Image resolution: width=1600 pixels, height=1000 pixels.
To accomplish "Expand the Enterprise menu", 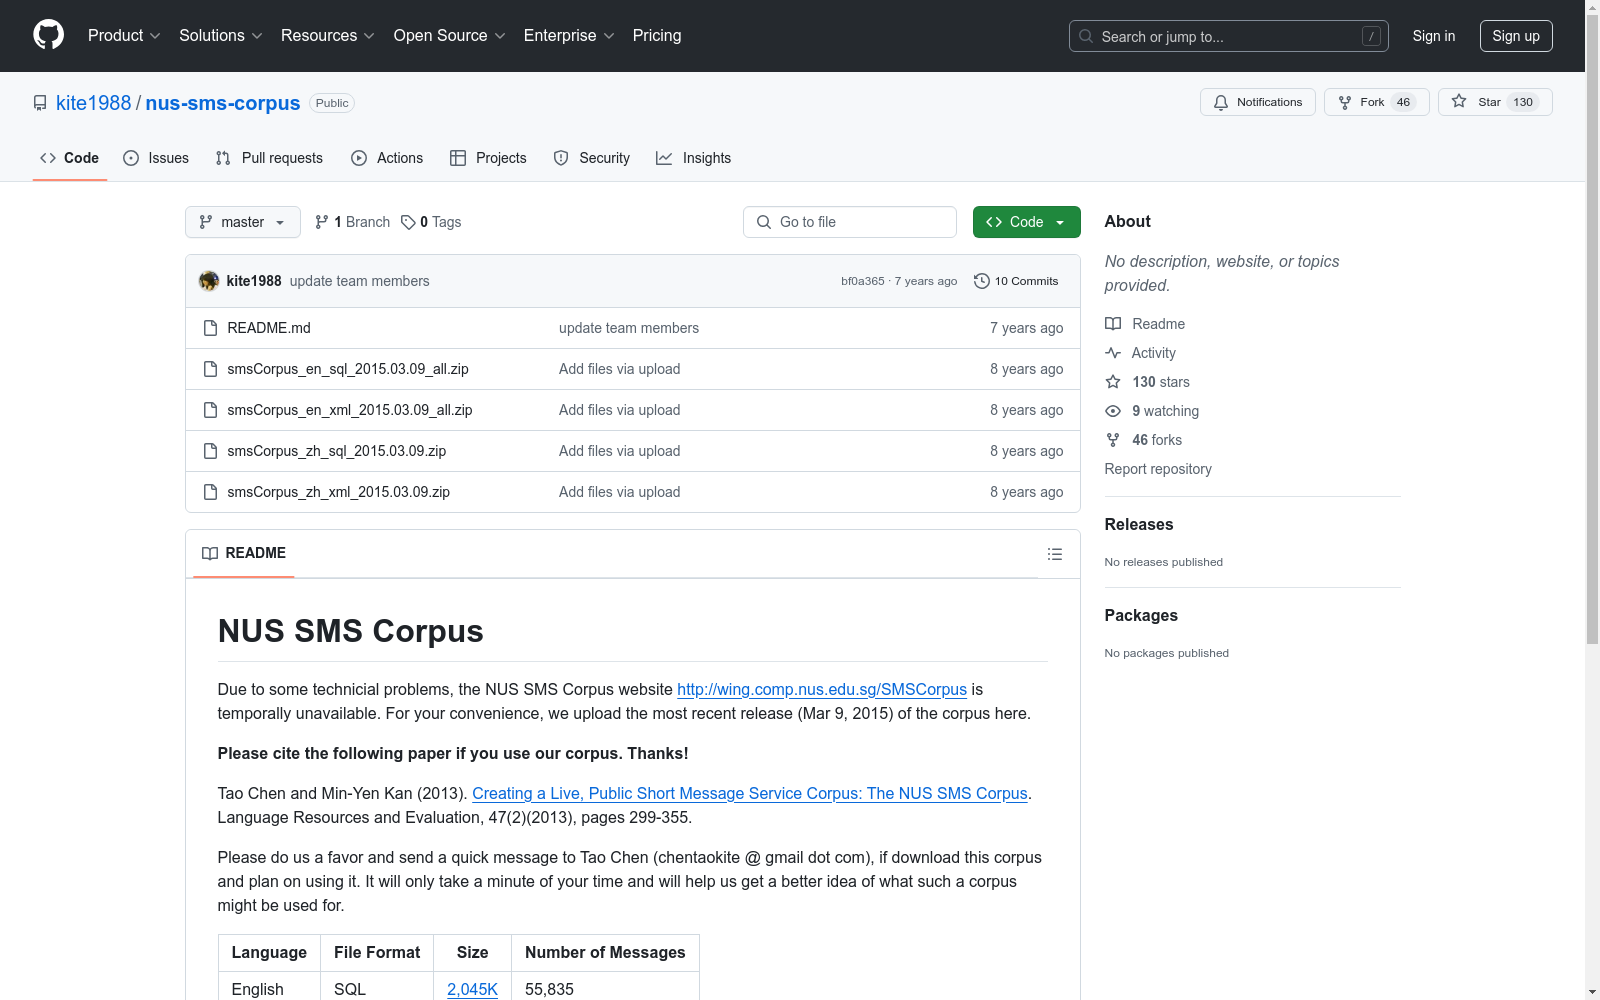I will tap(569, 35).
